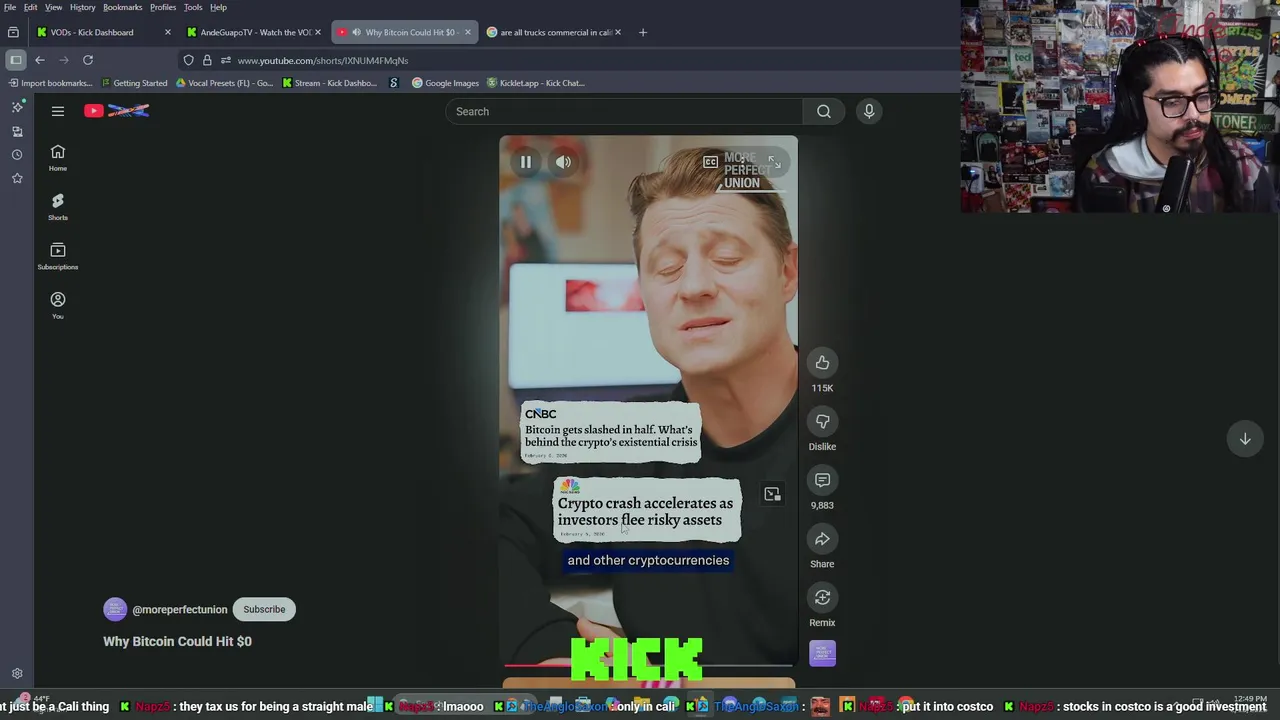Open tracking protection shield icon
The height and width of the screenshot is (720, 1280).
(188, 60)
